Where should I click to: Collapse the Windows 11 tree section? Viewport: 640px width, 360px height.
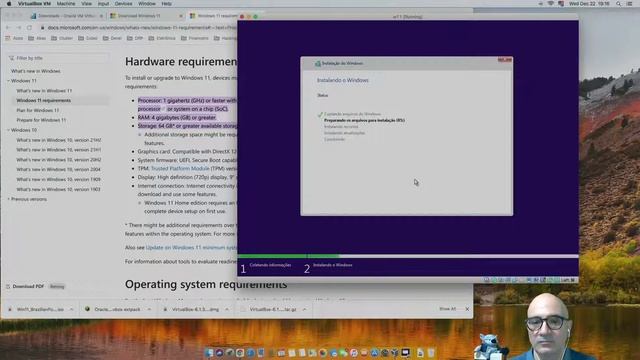(x=8, y=81)
